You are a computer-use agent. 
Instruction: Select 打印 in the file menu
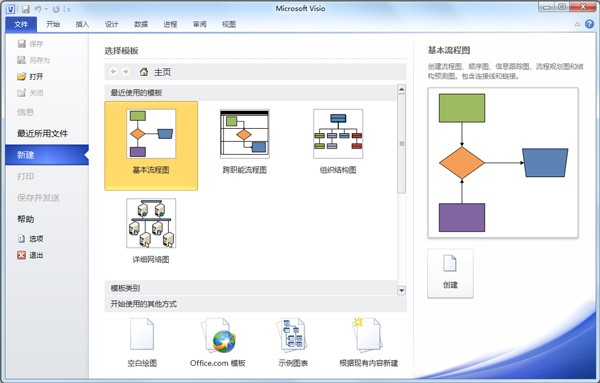(25, 176)
